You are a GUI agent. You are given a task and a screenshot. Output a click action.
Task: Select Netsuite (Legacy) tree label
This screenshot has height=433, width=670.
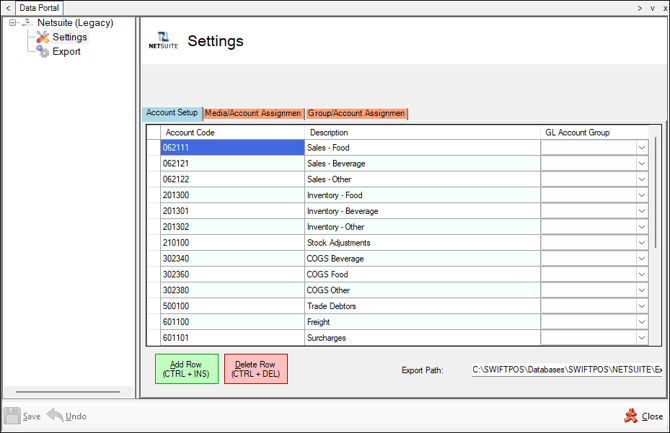(75, 23)
